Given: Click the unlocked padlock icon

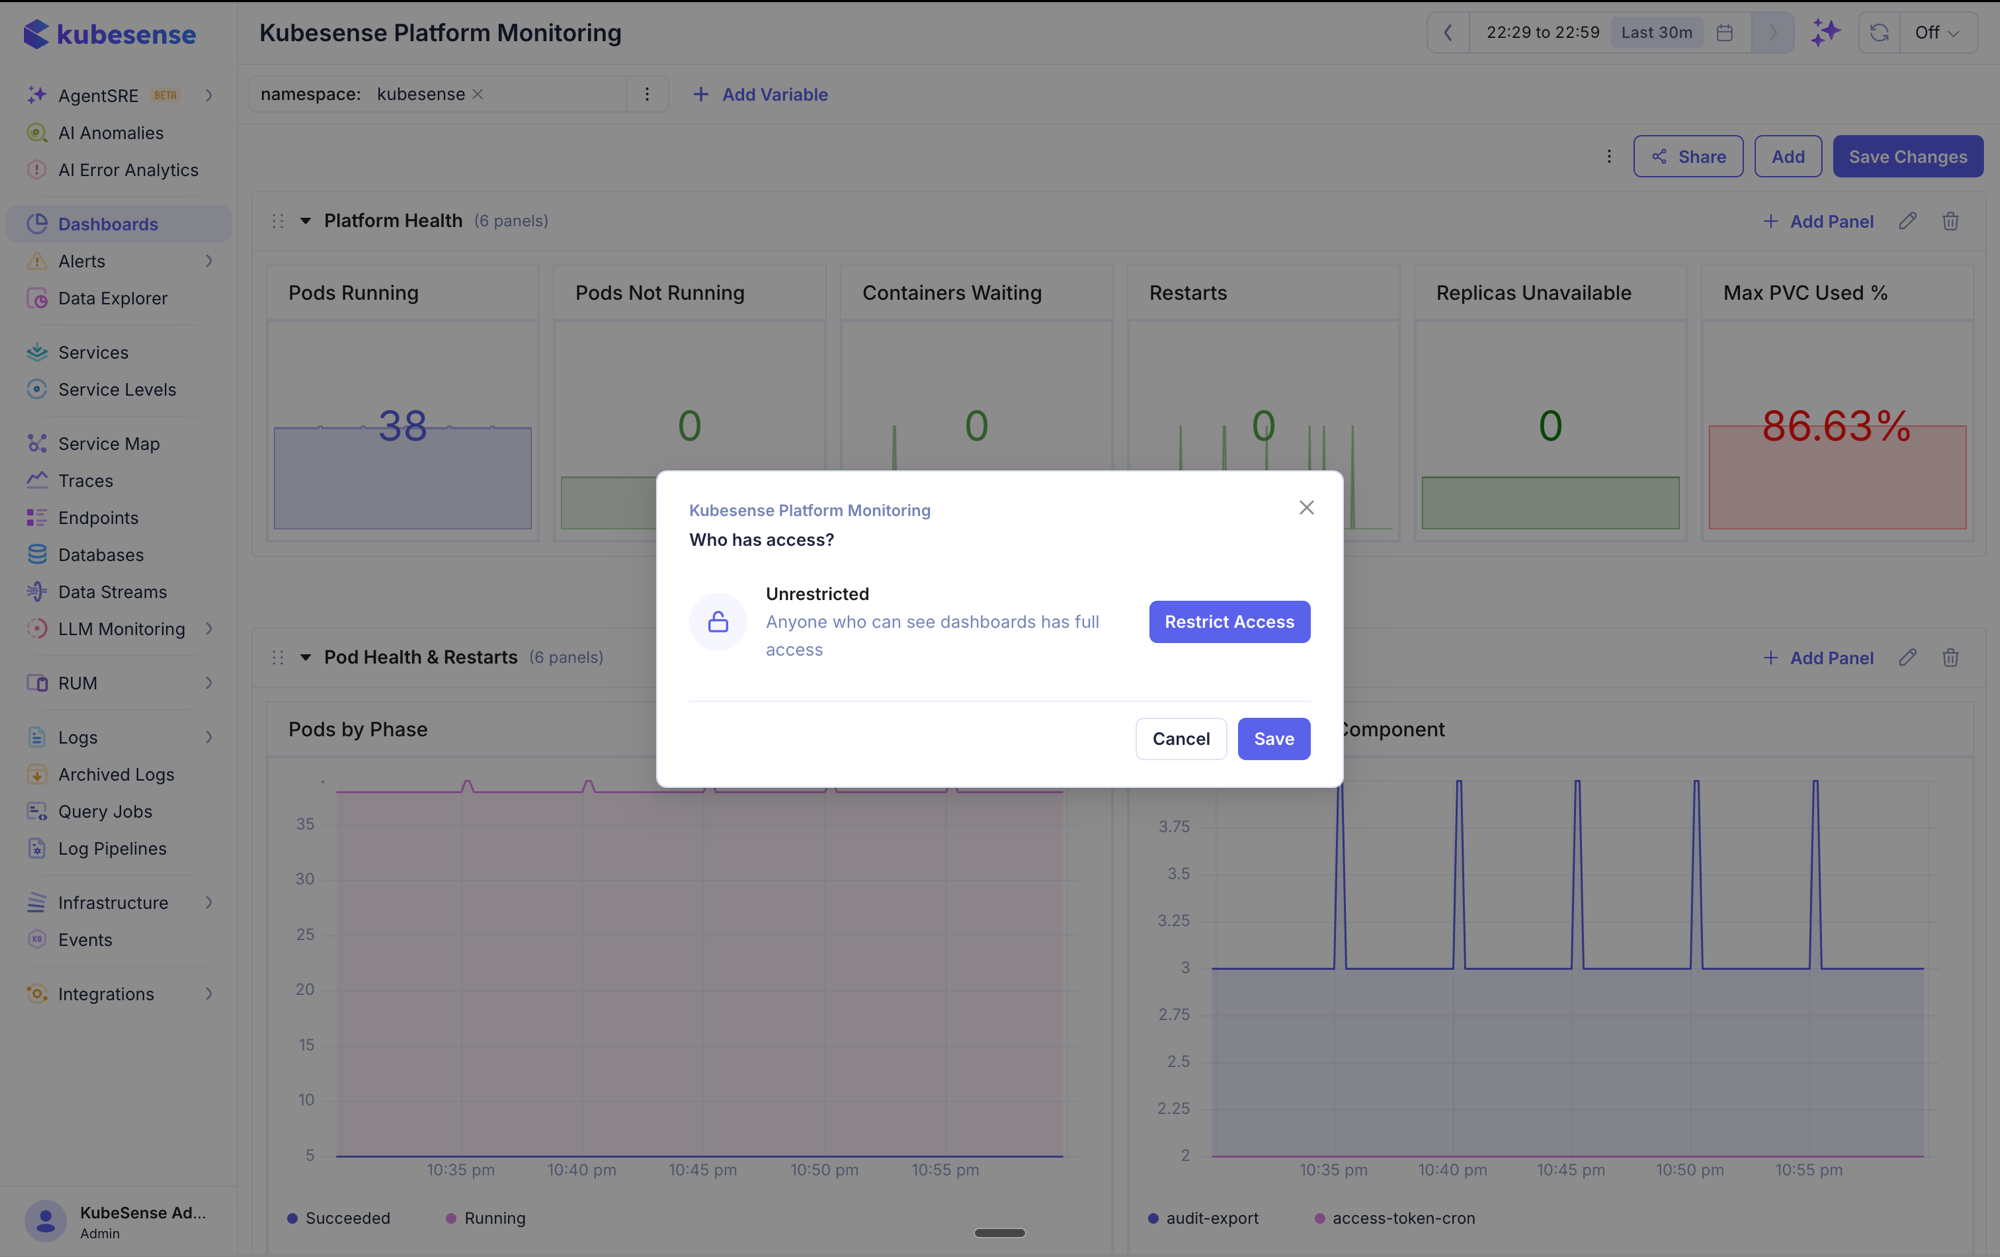Looking at the screenshot, I should [x=718, y=621].
